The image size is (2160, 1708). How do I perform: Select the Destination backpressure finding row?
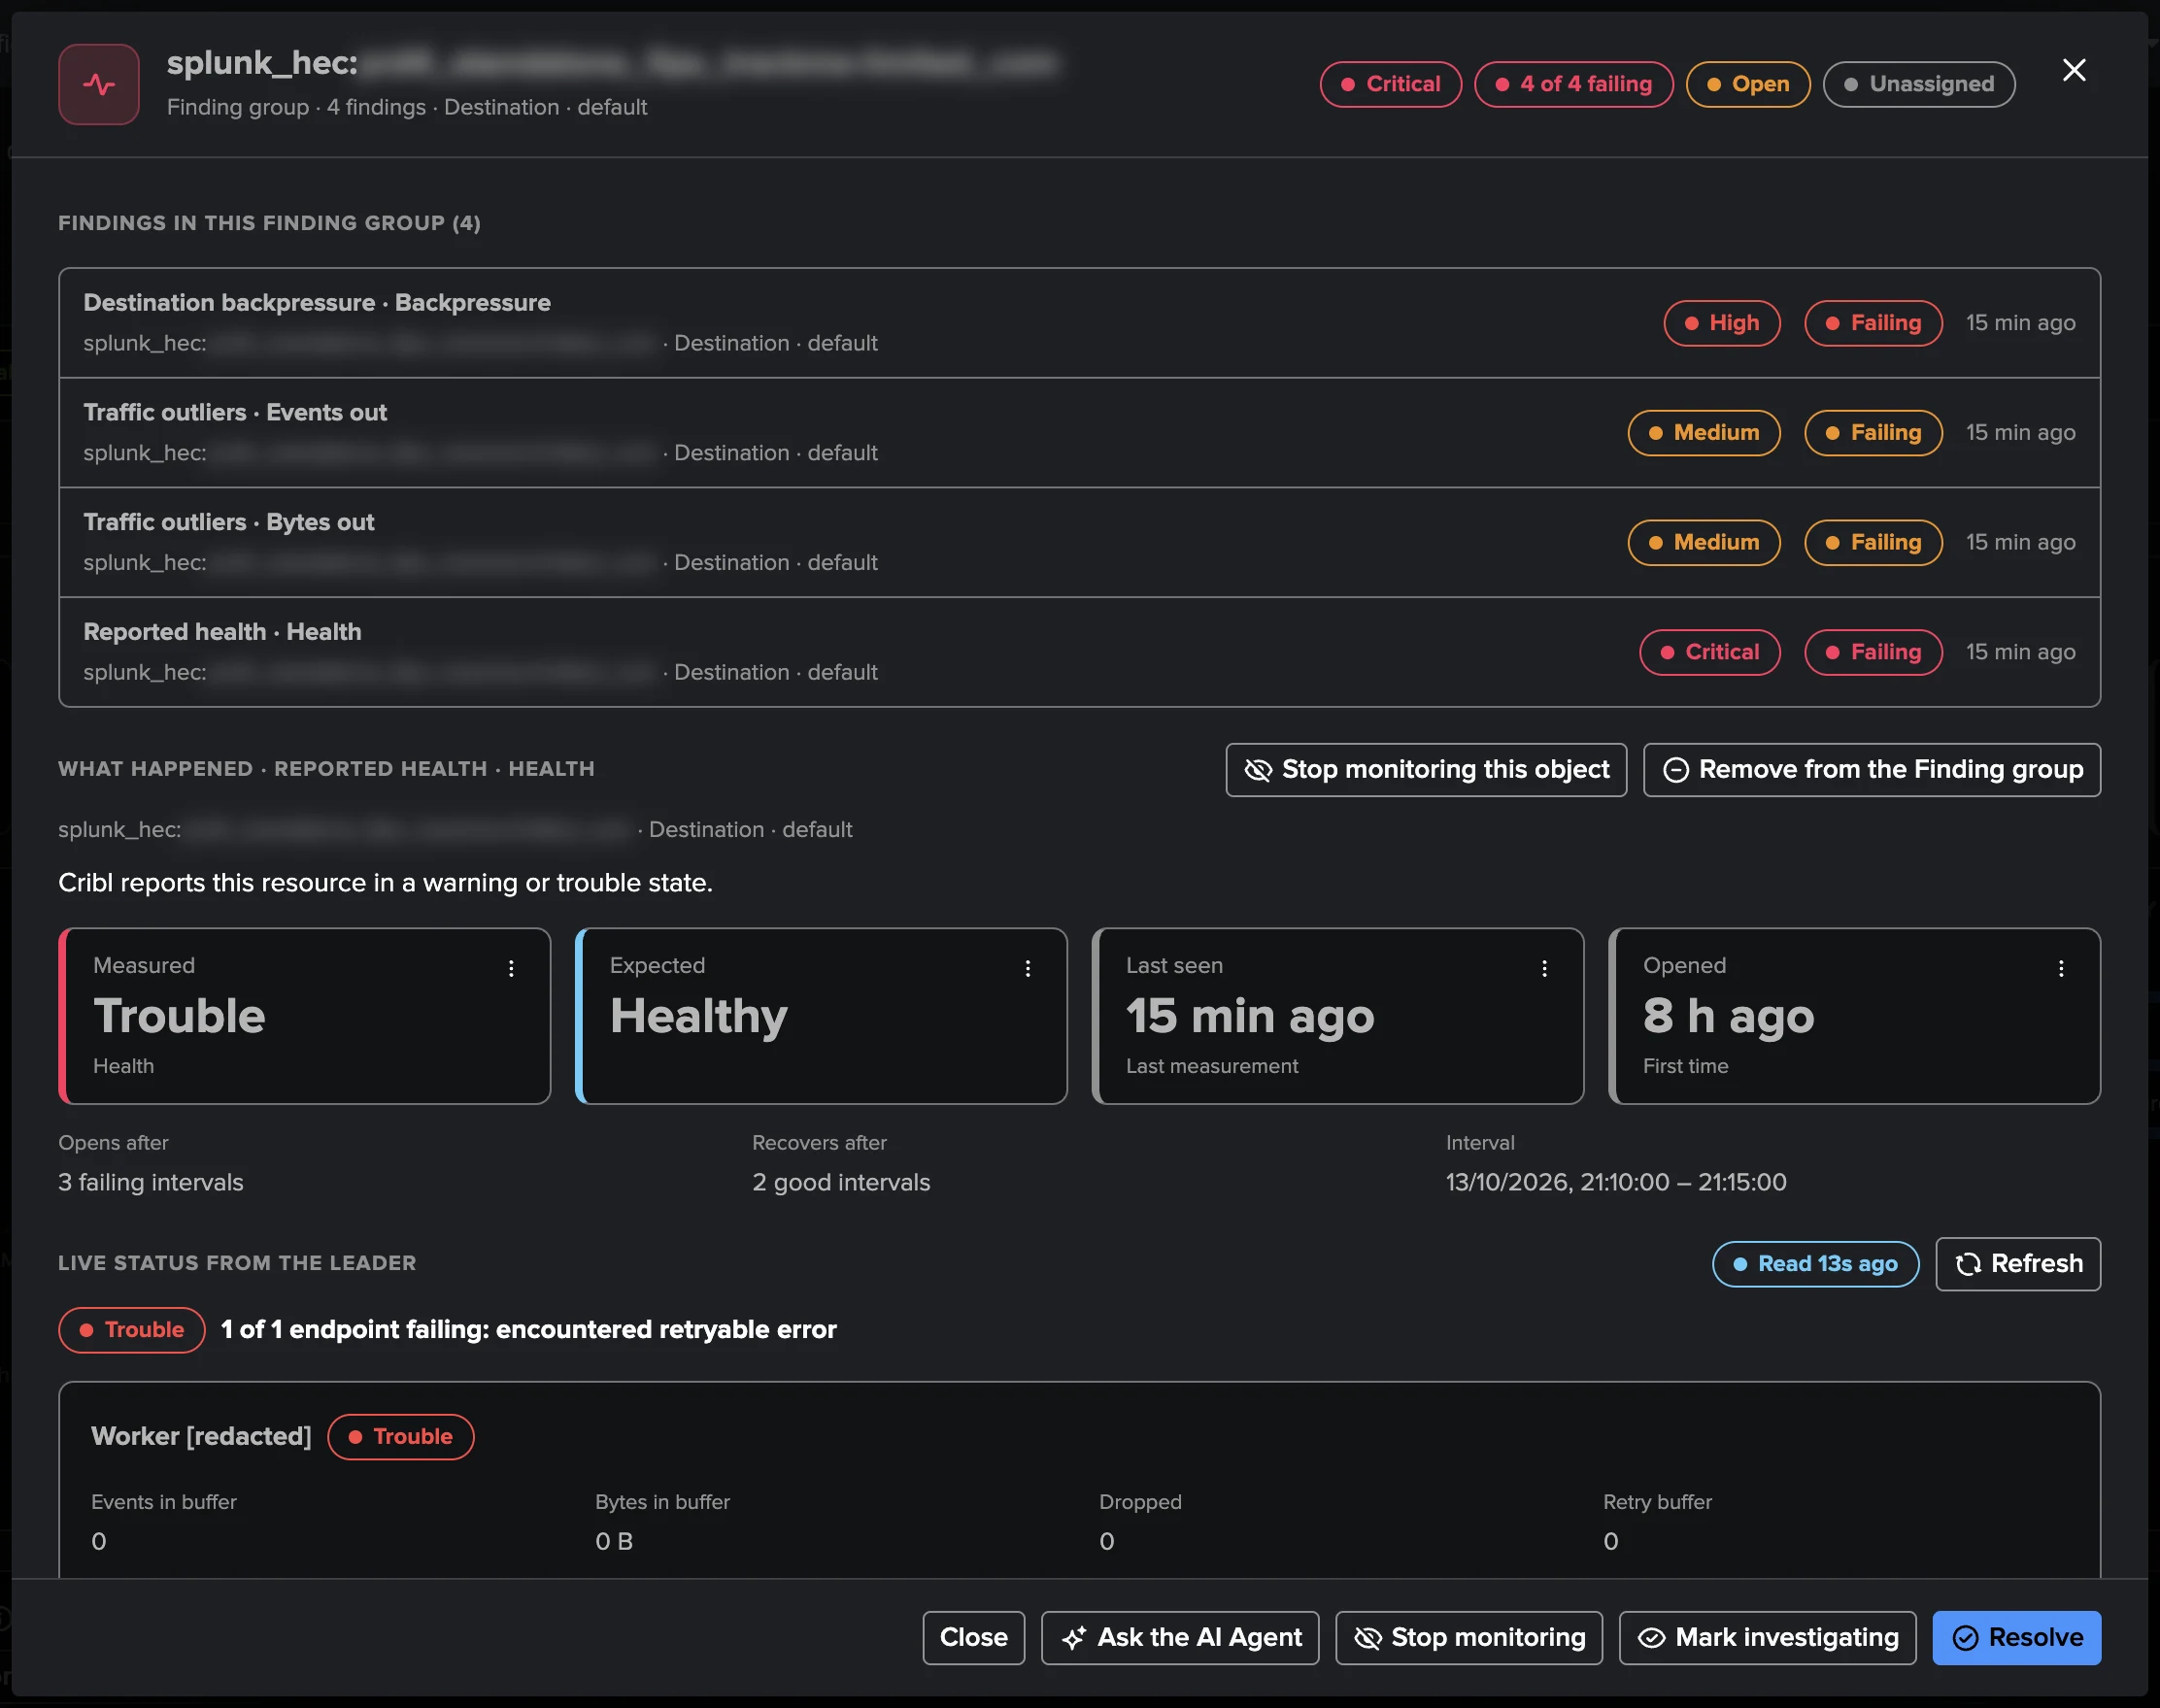coord(1080,323)
